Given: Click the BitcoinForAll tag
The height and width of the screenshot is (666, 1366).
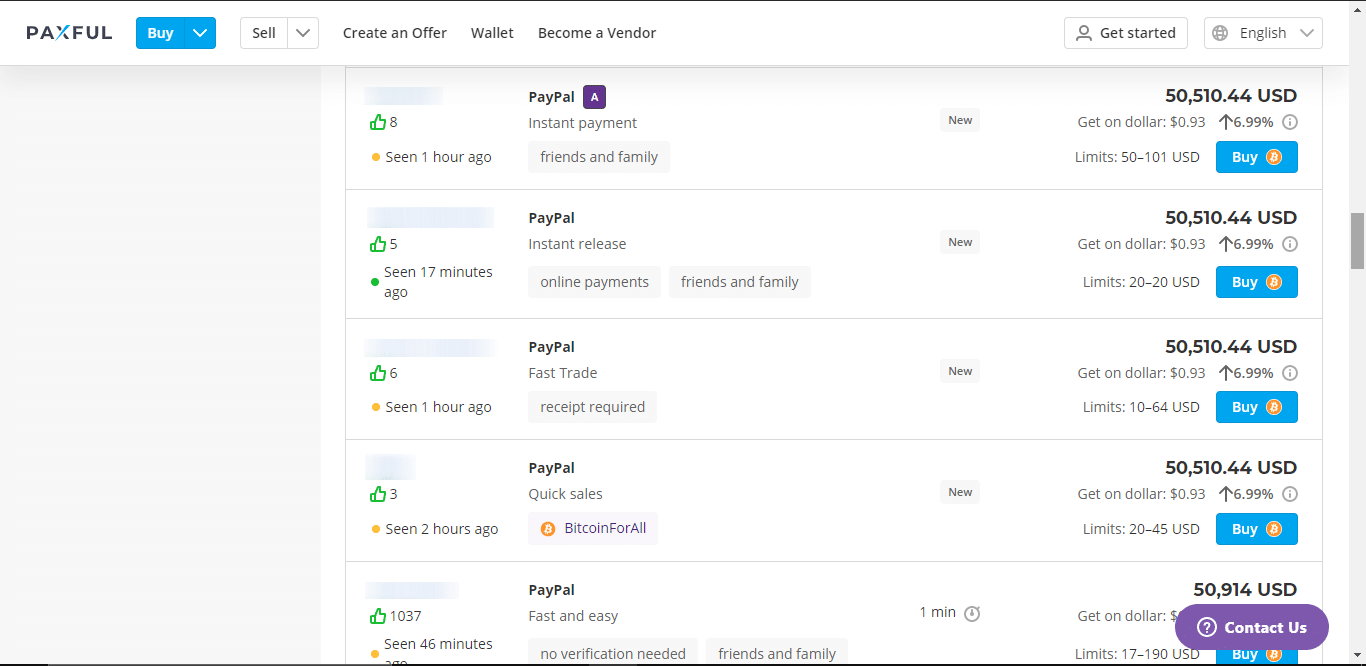Looking at the screenshot, I should pyautogui.click(x=593, y=528).
